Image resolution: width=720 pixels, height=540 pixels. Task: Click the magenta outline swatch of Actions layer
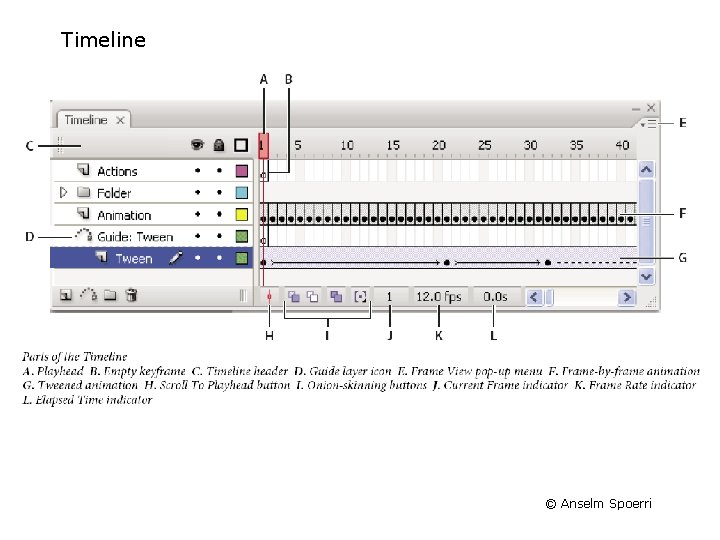click(x=242, y=171)
